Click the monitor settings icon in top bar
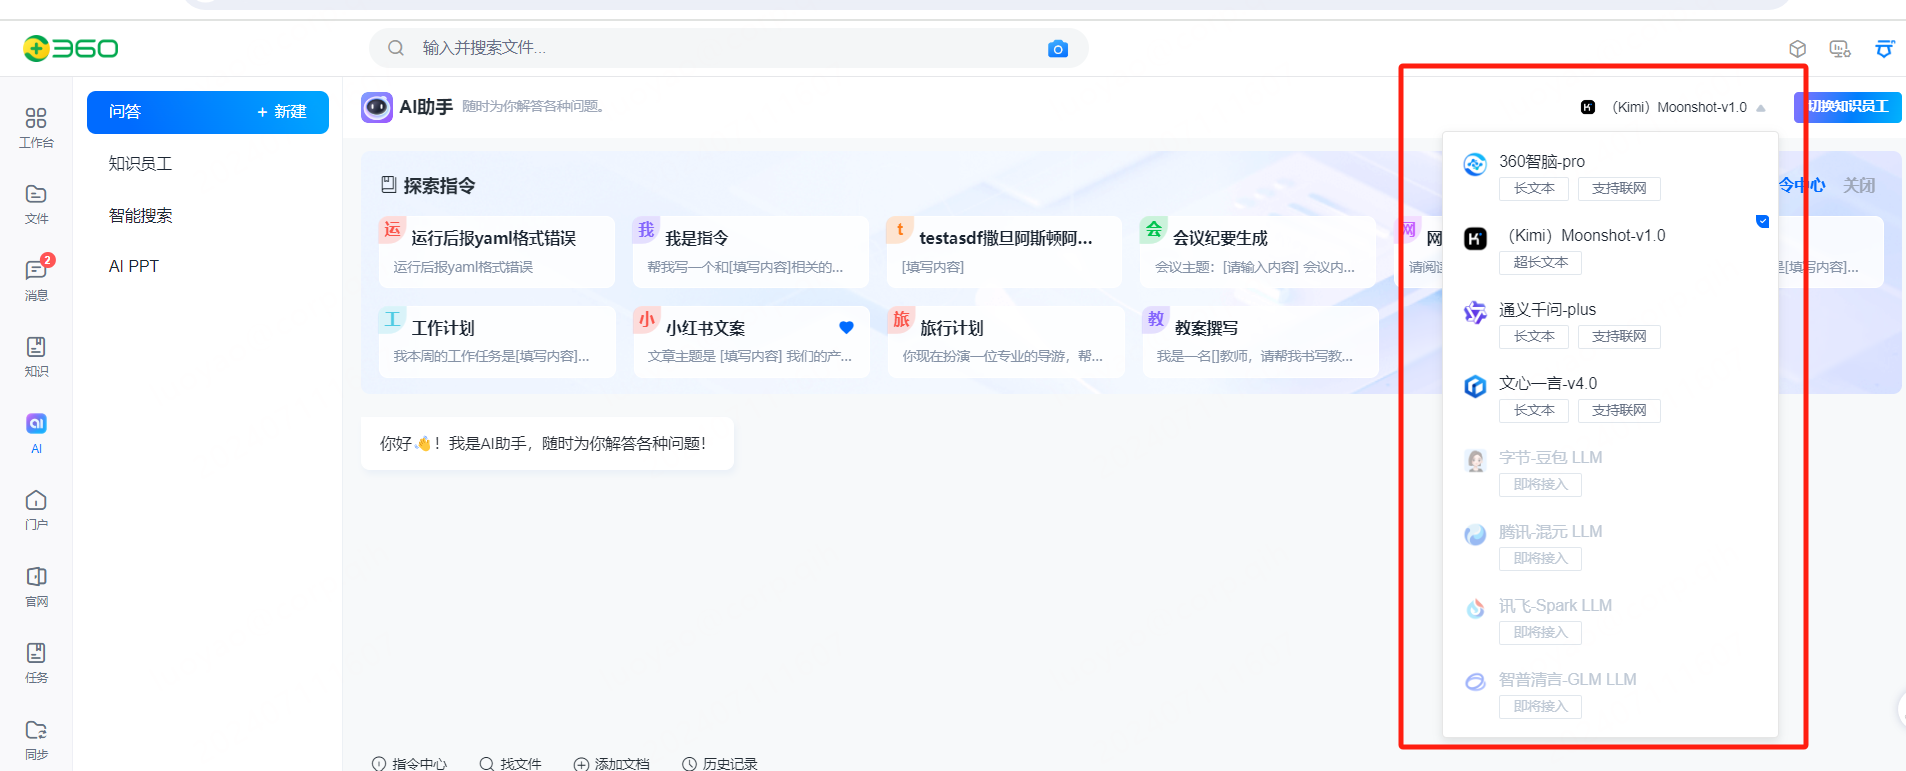Viewport: 1906px width, 771px height. click(1840, 48)
